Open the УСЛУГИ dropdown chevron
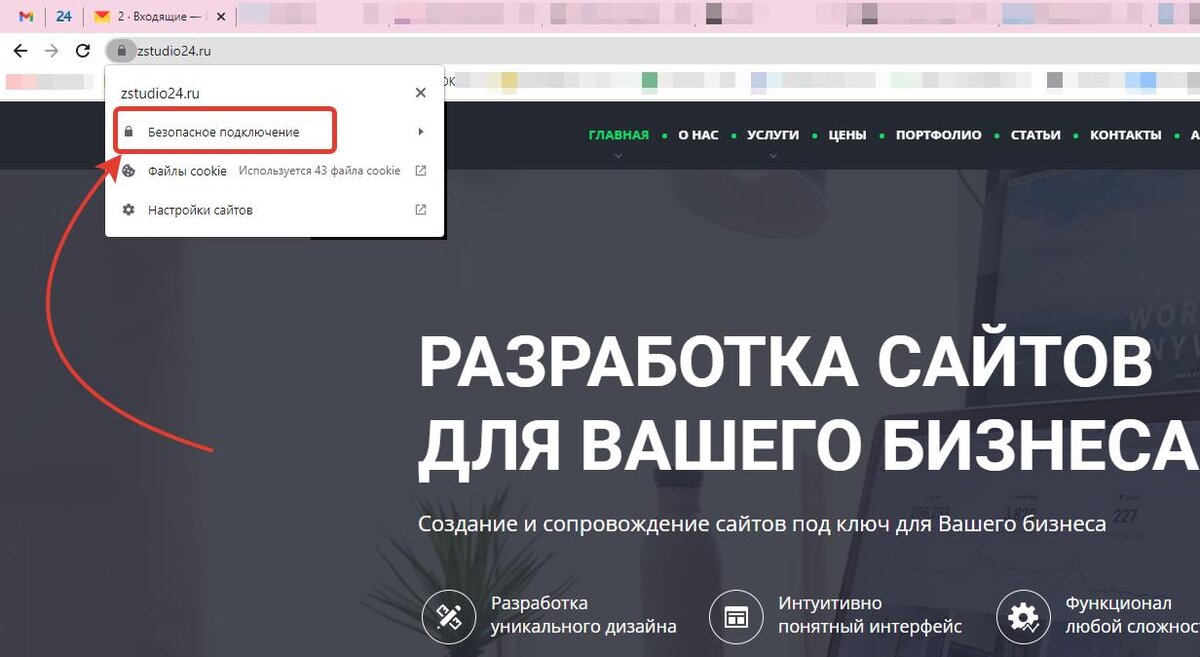The width and height of the screenshot is (1200, 657). click(x=773, y=155)
